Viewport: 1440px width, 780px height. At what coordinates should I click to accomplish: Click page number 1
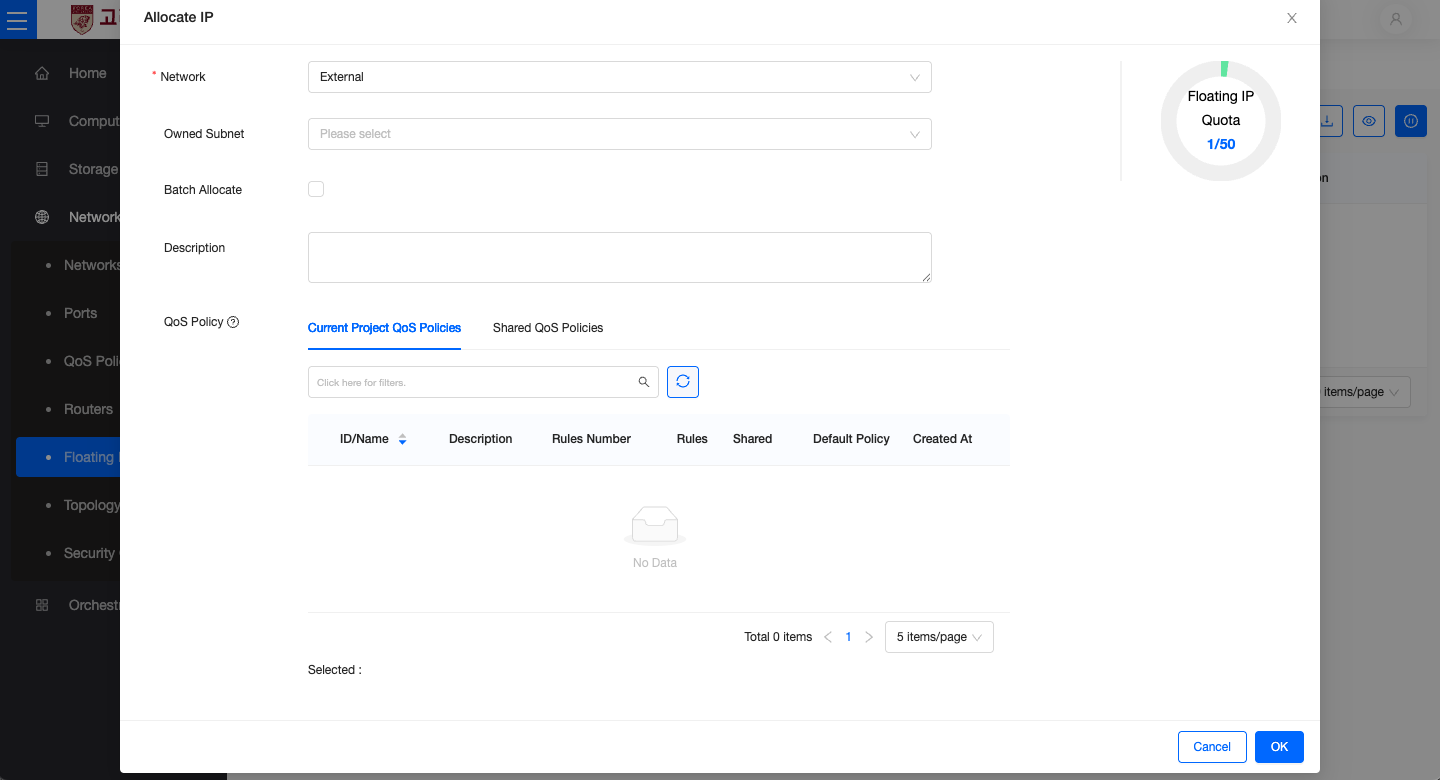pyautogui.click(x=848, y=637)
